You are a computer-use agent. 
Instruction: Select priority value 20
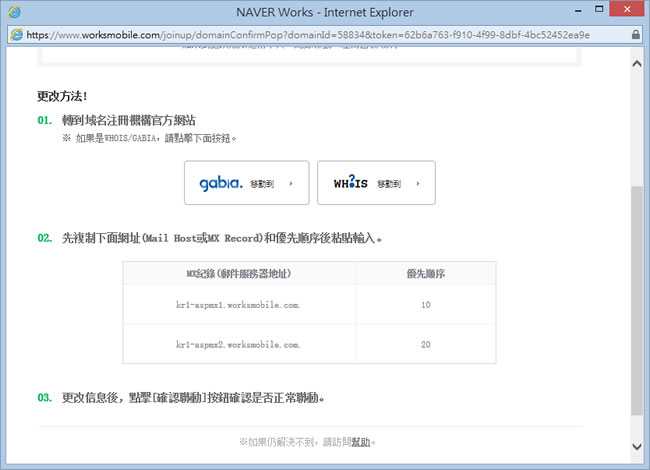click(426, 345)
